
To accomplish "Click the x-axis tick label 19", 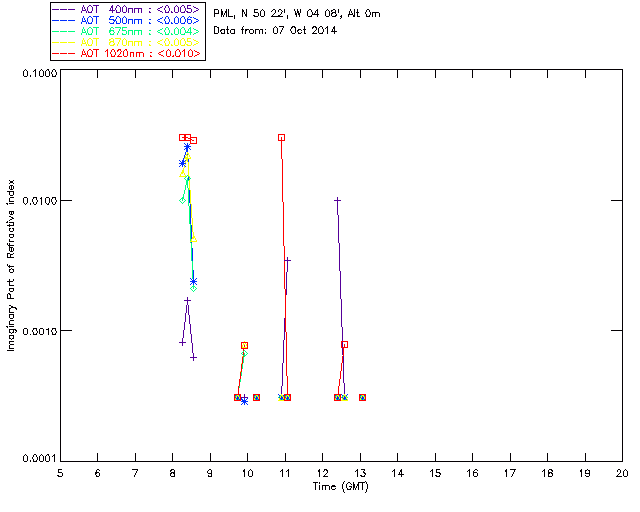I will pyautogui.click(x=585, y=473).
